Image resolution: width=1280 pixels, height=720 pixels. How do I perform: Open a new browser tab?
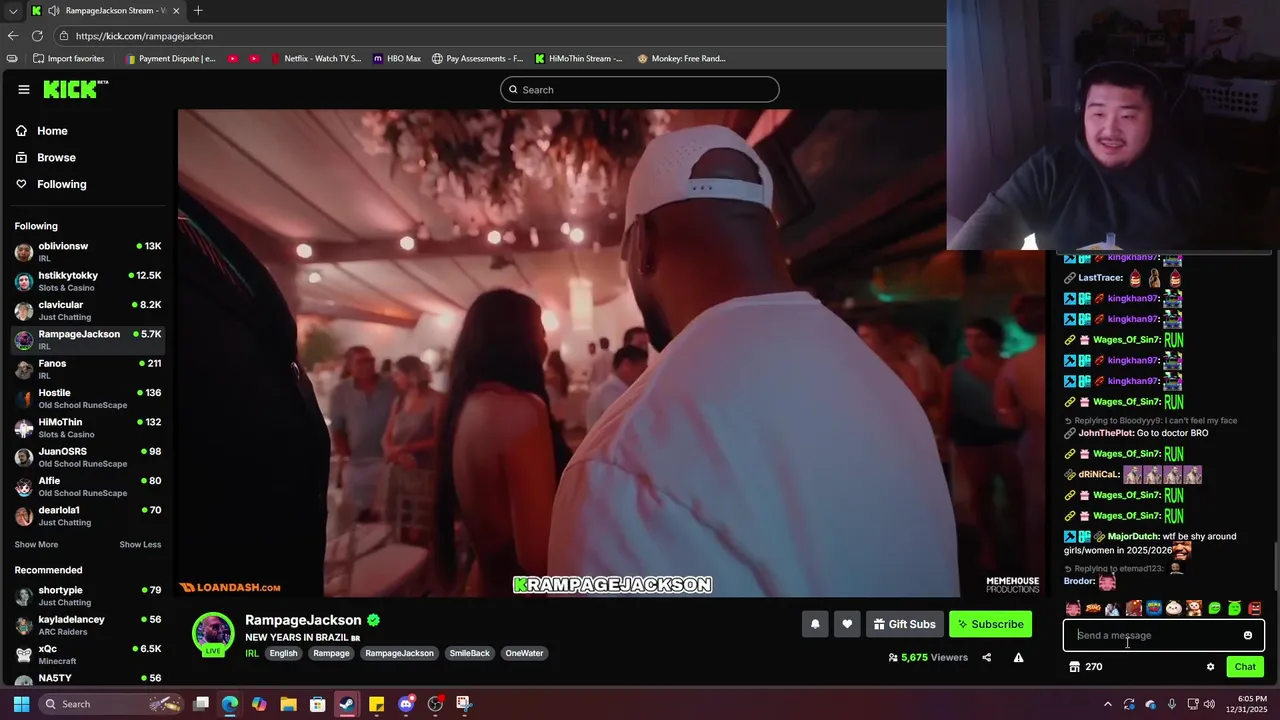pyautogui.click(x=198, y=11)
